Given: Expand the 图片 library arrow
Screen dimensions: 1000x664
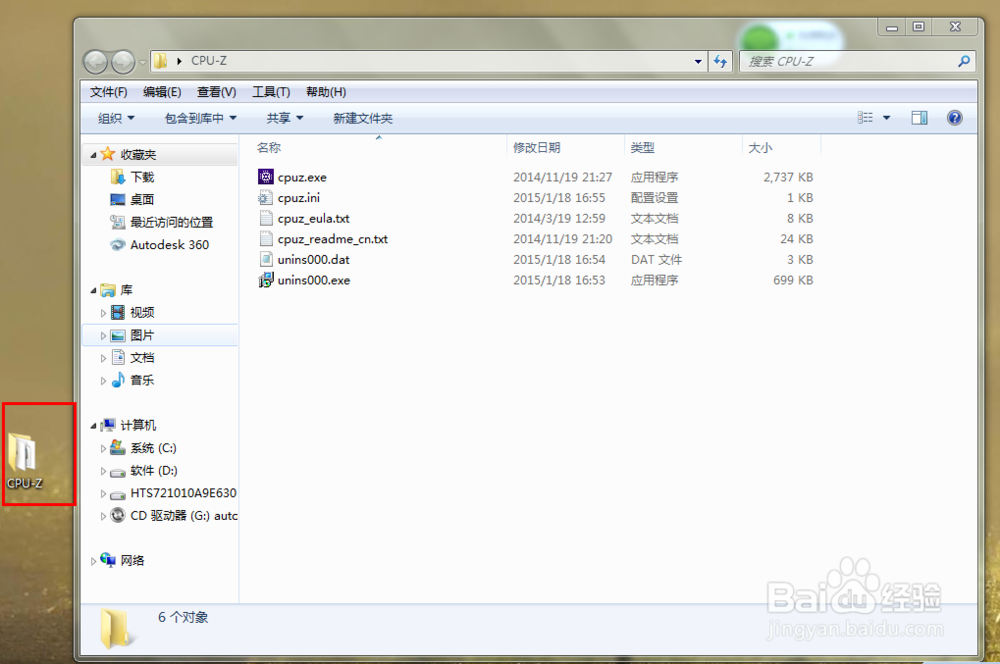Looking at the screenshot, I should [103, 335].
